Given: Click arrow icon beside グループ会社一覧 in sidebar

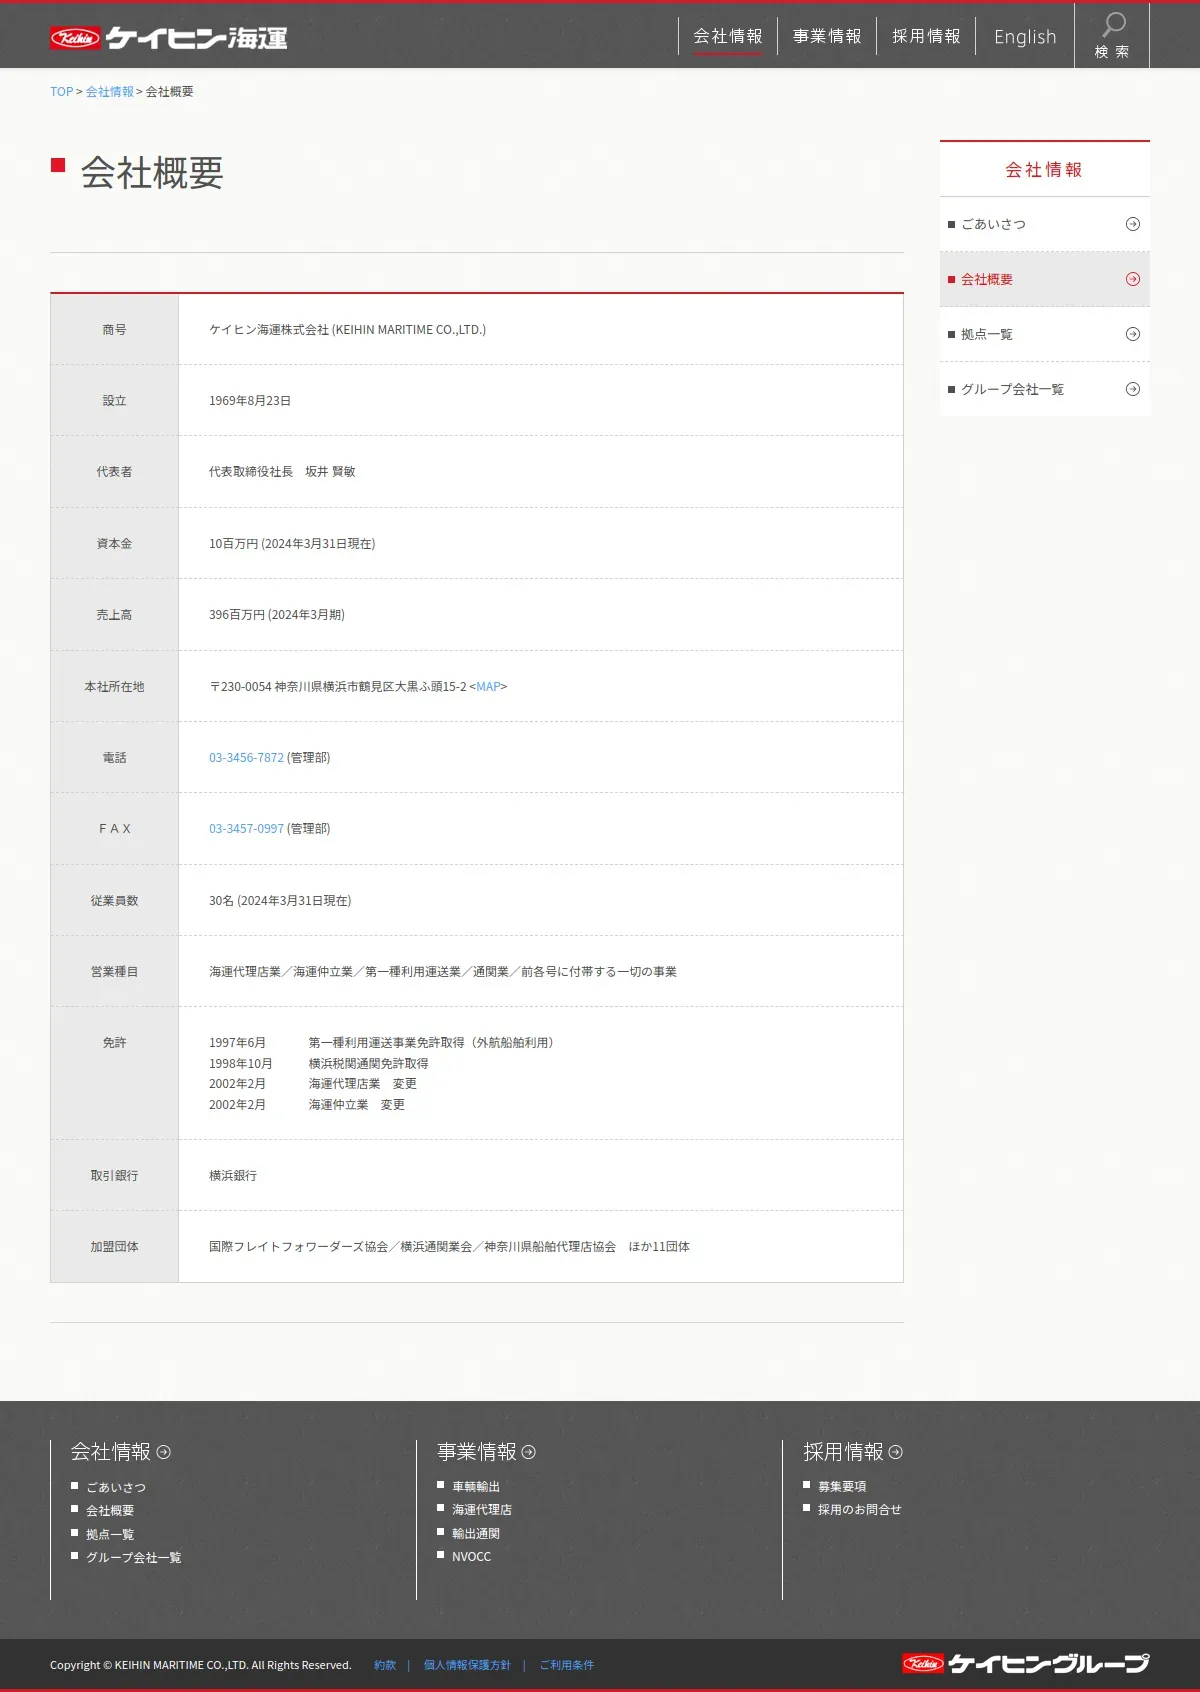Looking at the screenshot, I should click(x=1133, y=389).
